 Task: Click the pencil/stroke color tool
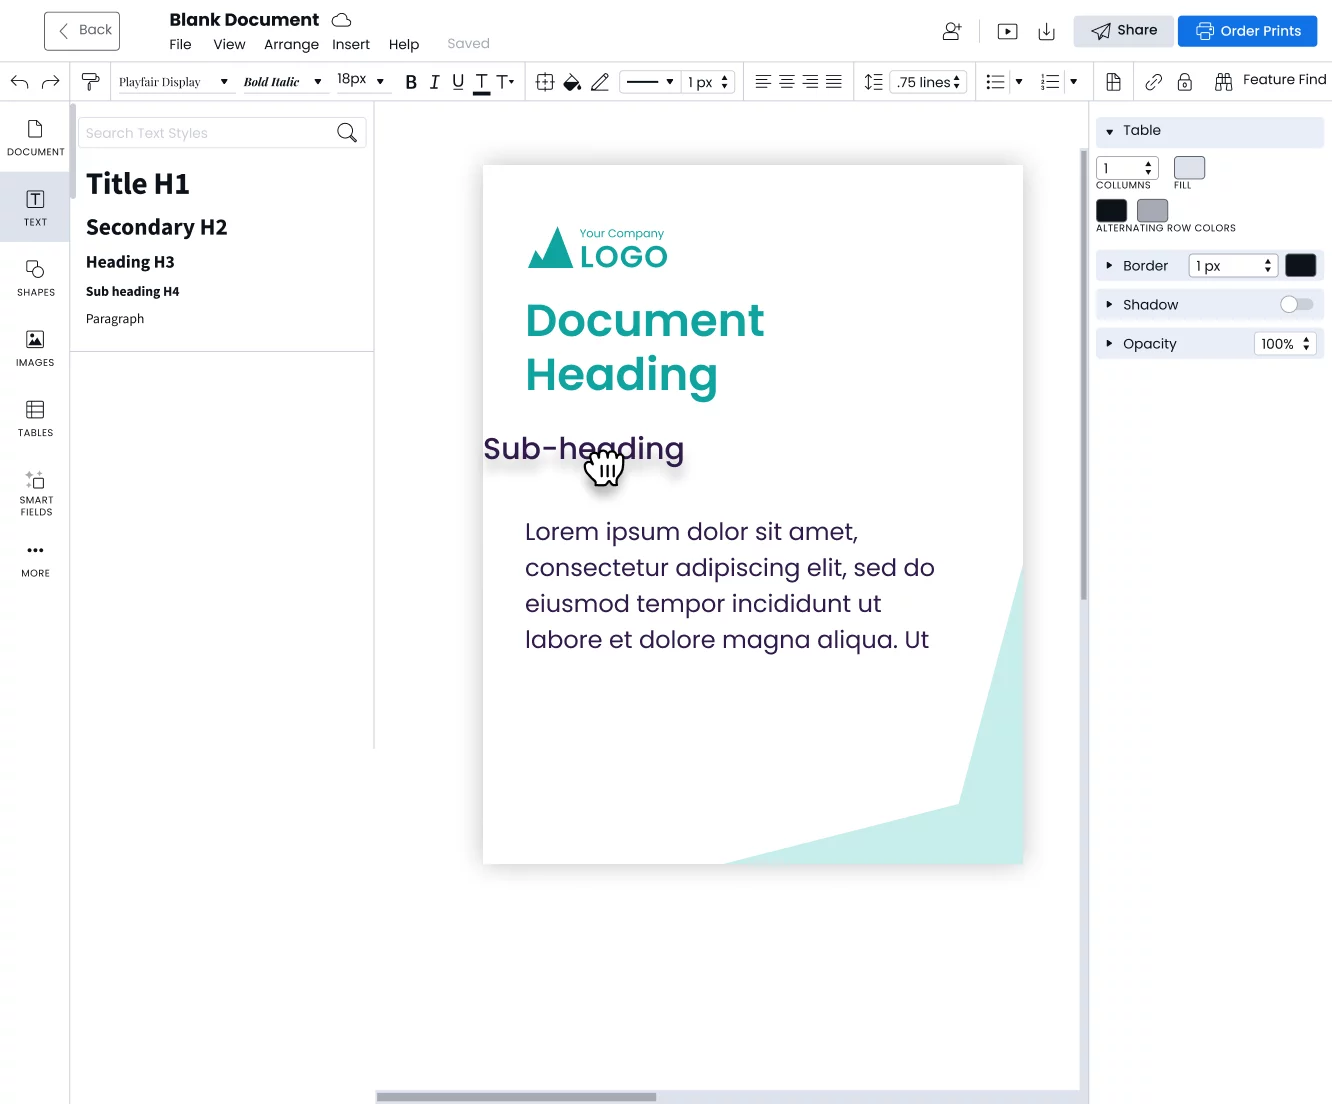point(600,82)
